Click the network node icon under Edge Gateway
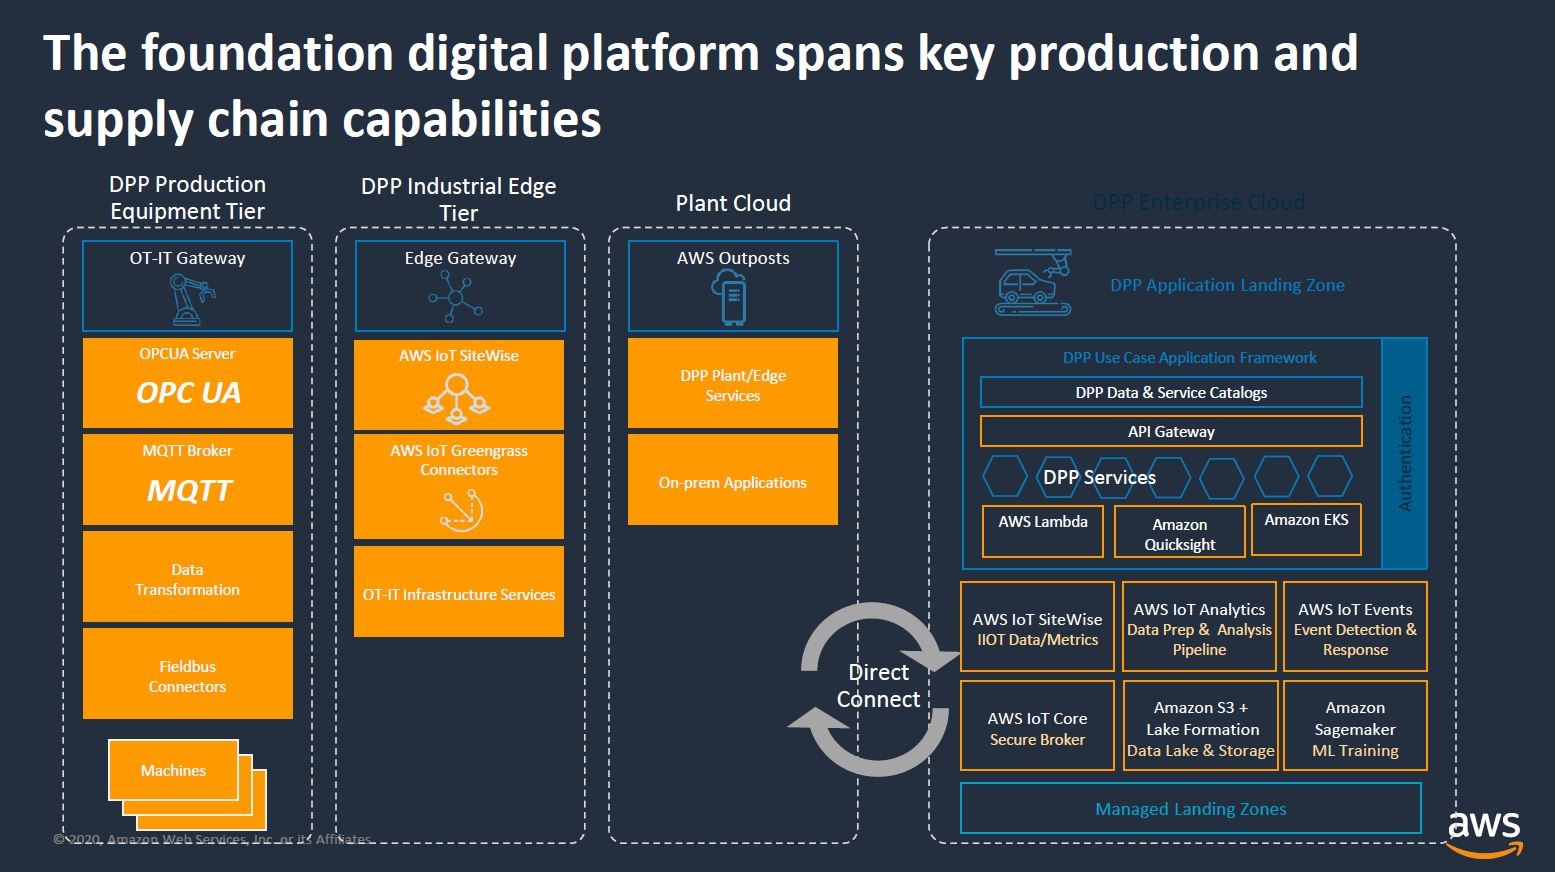Image resolution: width=1555 pixels, height=872 pixels. [x=456, y=298]
